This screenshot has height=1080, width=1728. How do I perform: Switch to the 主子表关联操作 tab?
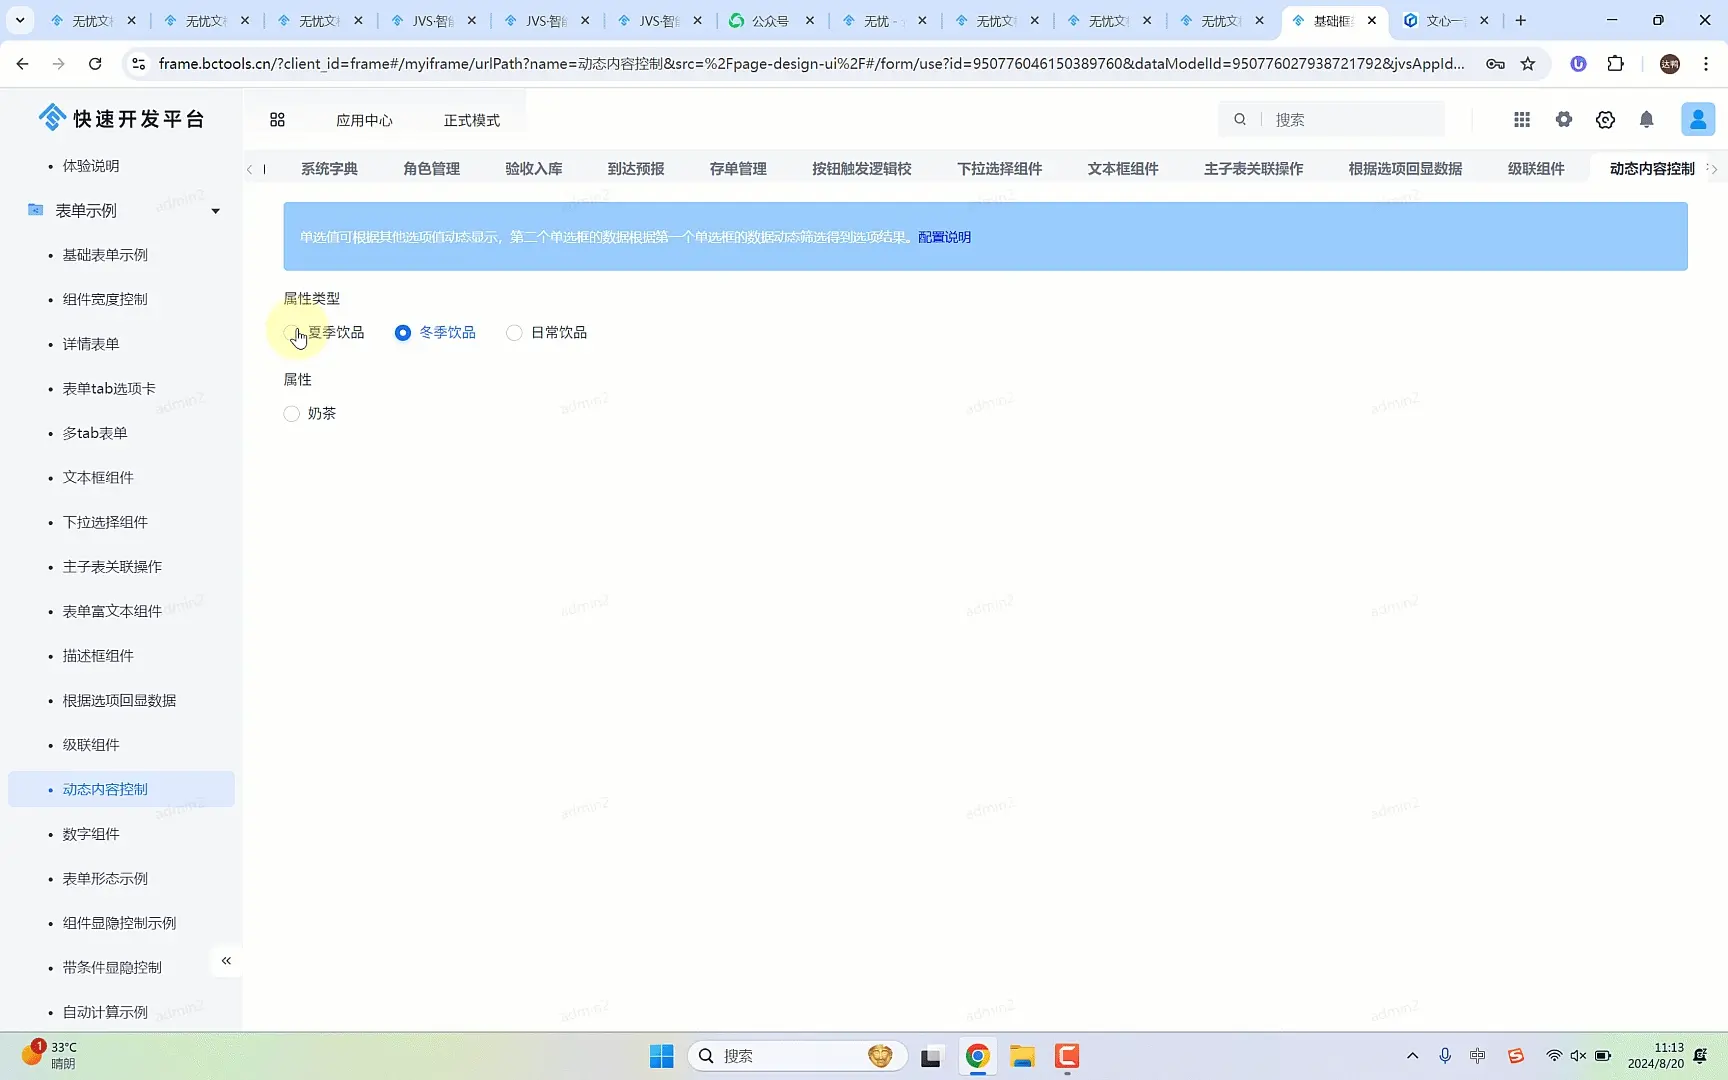point(1253,169)
